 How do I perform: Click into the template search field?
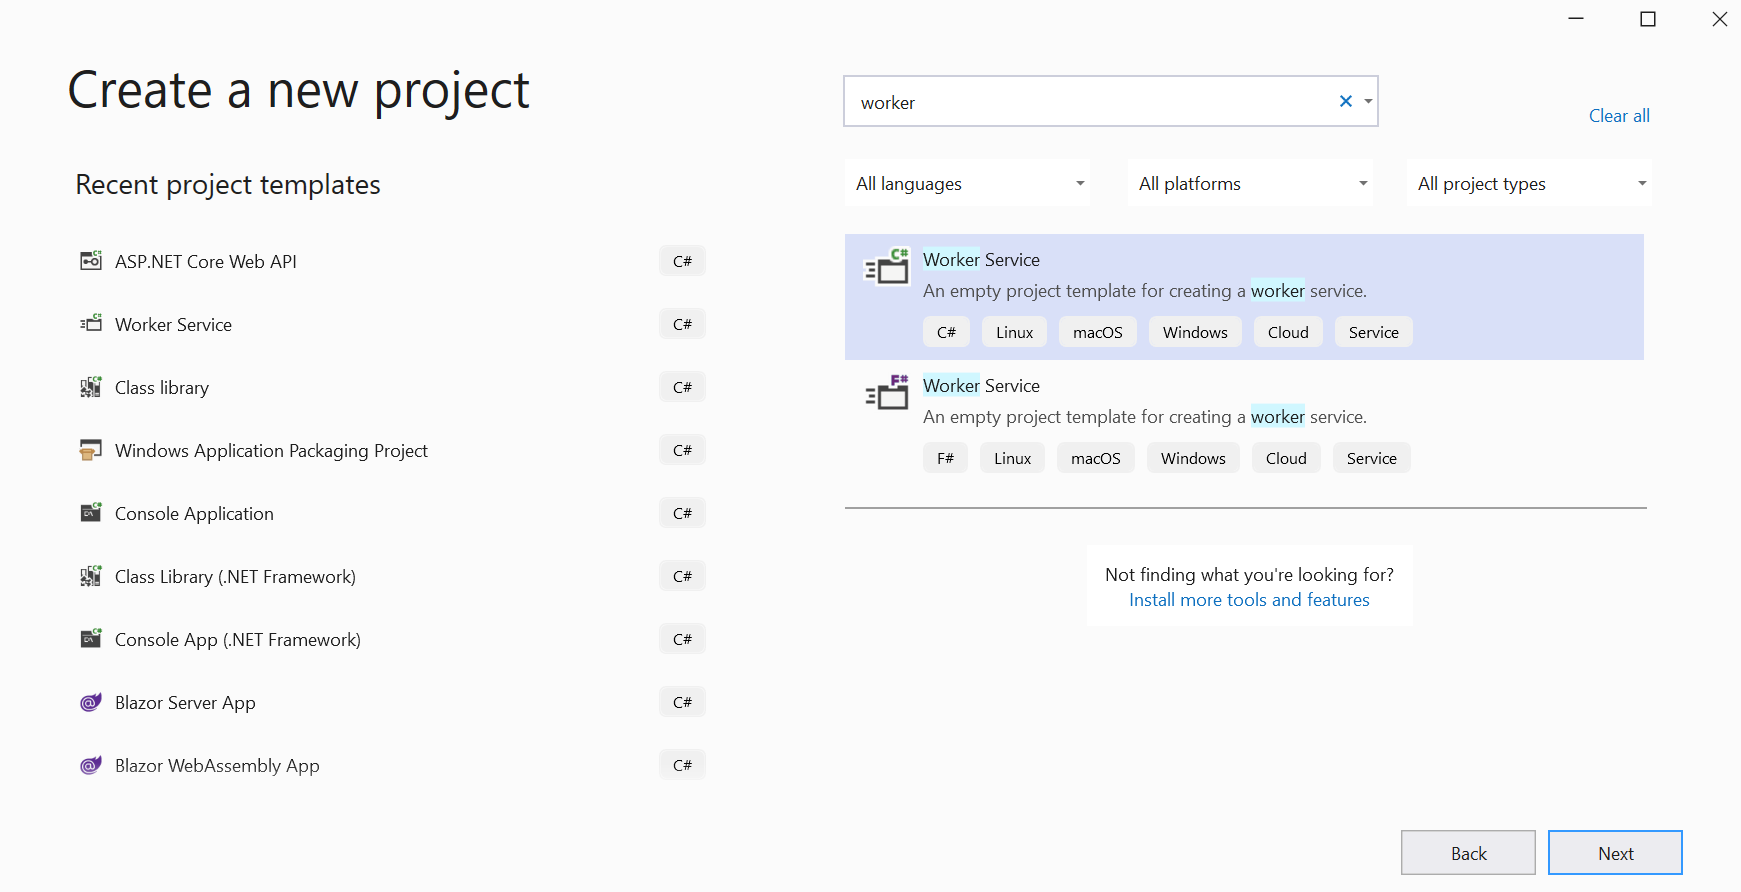(1090, 102)
